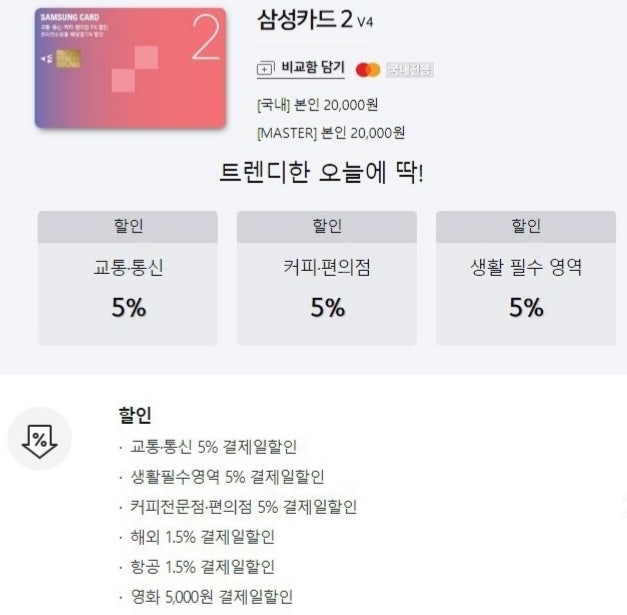Click 커피전문점·편의점 5% 결제일할인 item
627x615 pixels.
[244, 507]
